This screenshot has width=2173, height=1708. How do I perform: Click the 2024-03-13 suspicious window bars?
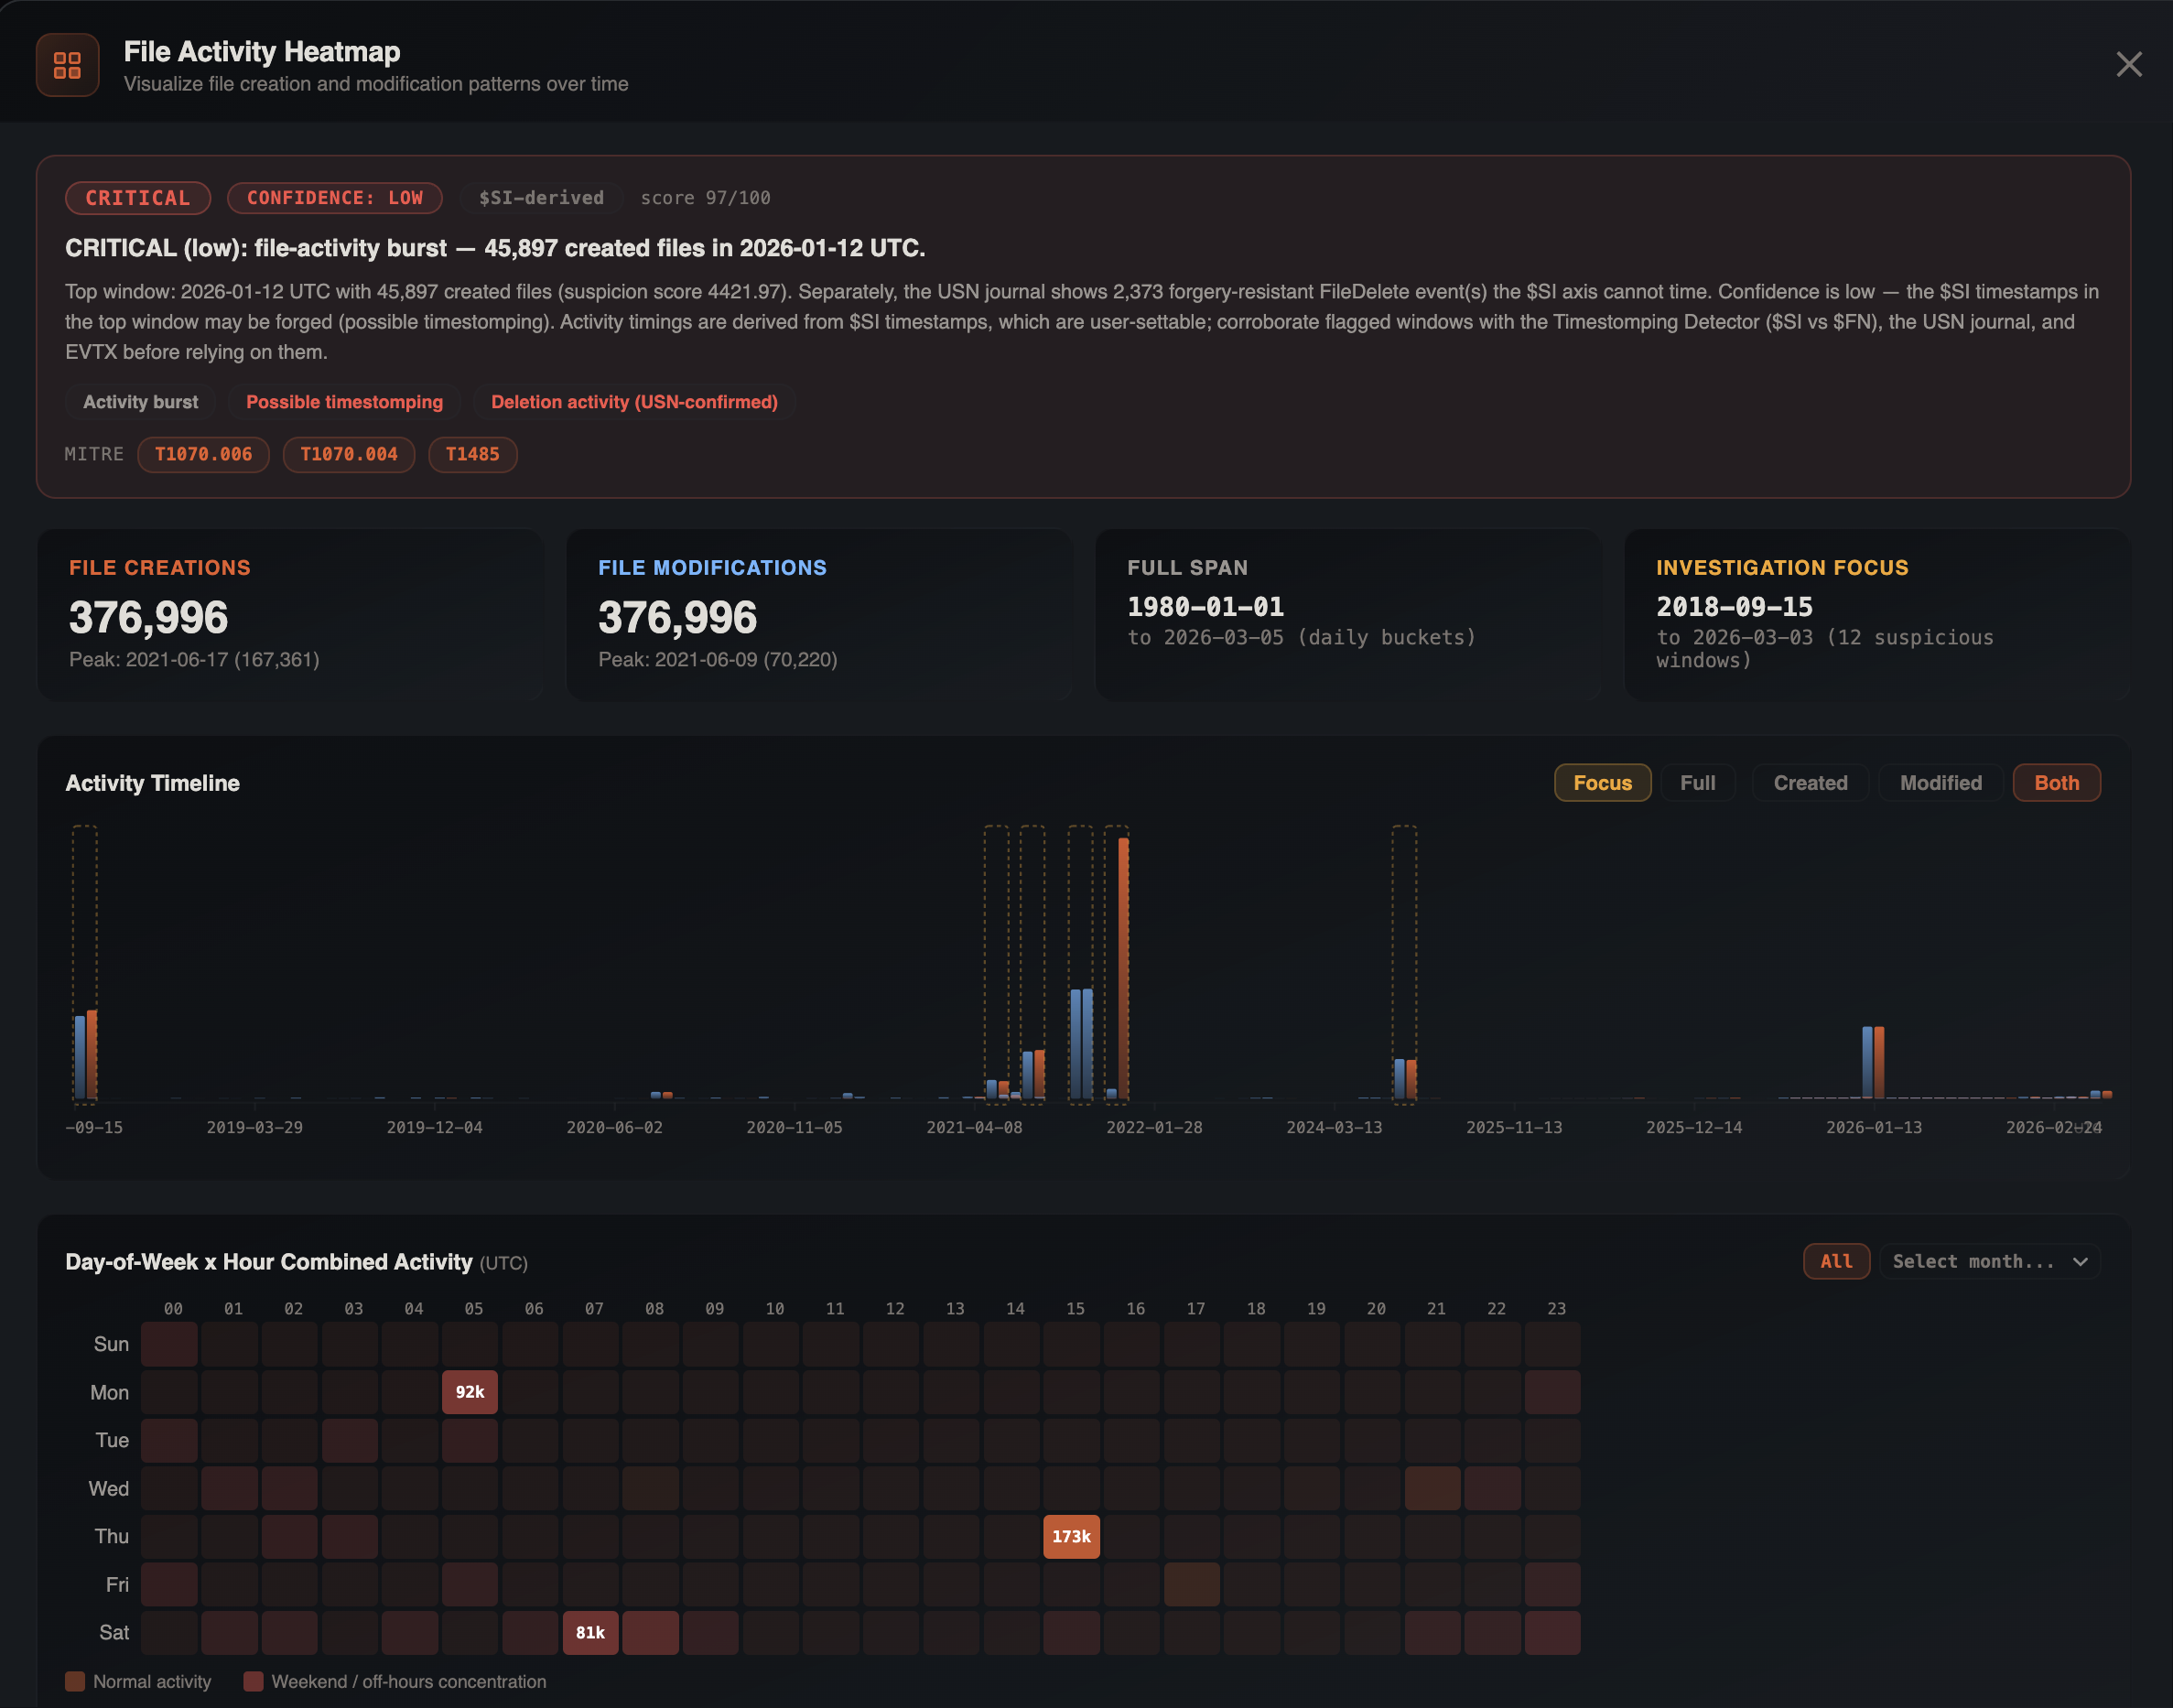[1405, 1079]
